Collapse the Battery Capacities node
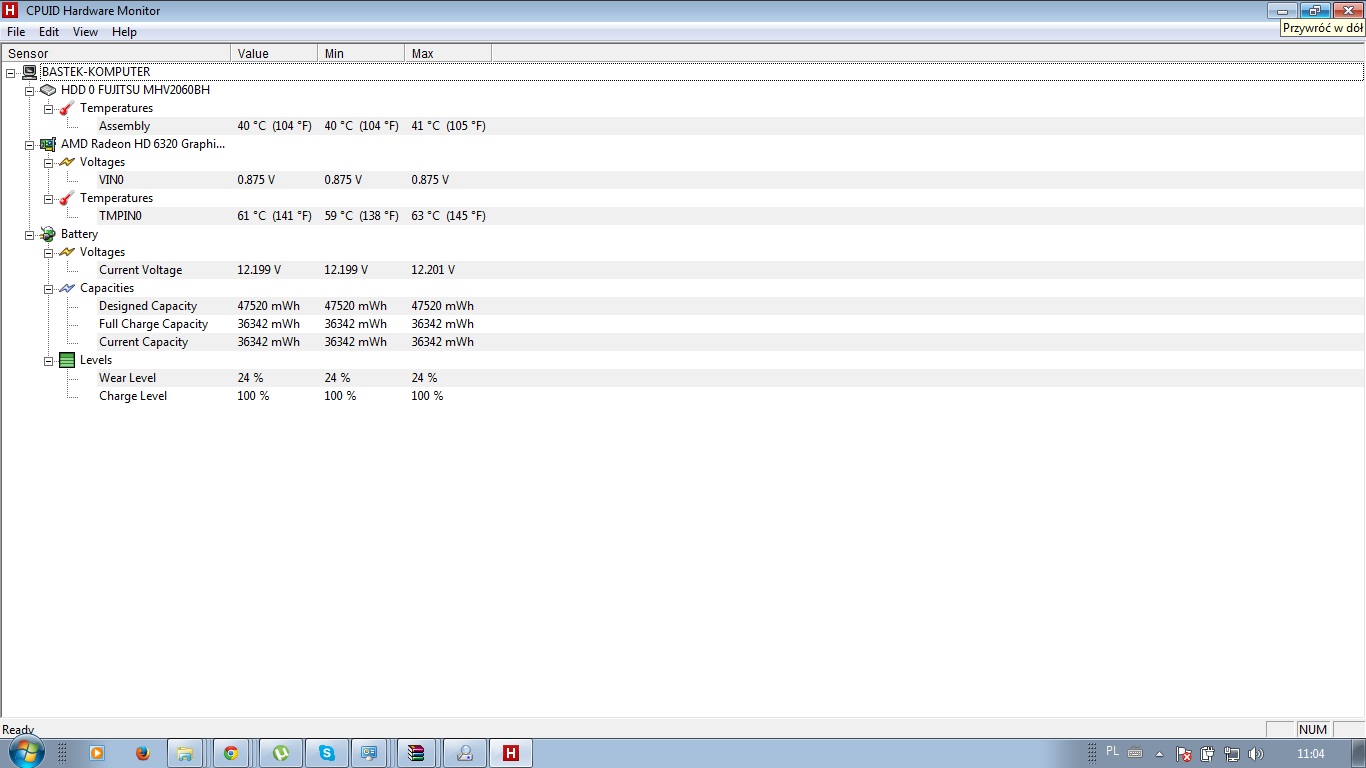Viewport: 1366px width, 768px height. pyautogui.click(x=49, y=288)
